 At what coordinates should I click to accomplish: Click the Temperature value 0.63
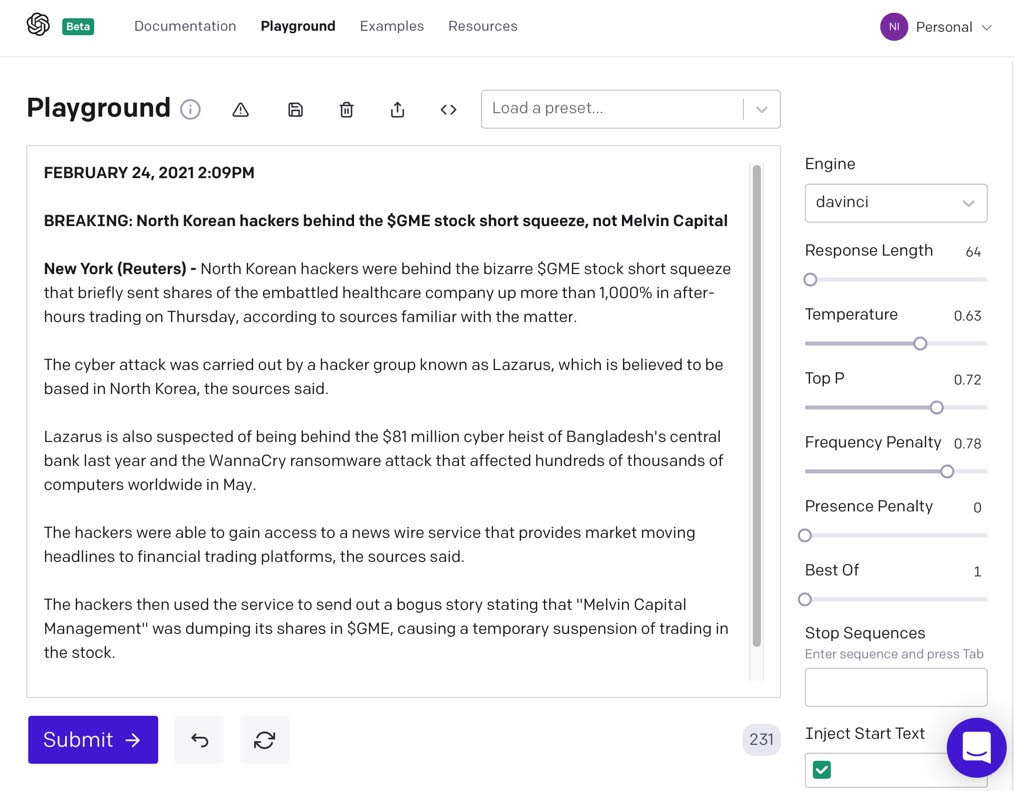[967, 316]
